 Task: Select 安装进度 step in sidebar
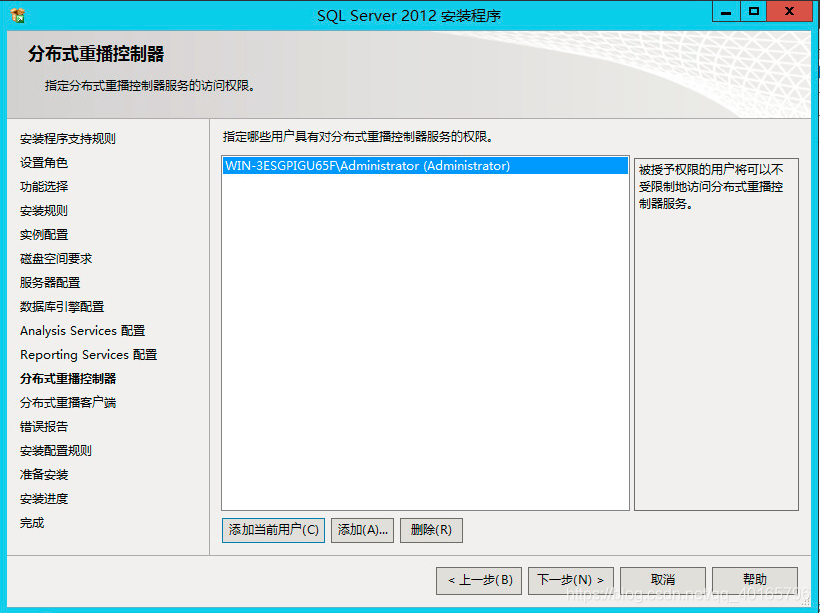(44, 499)
